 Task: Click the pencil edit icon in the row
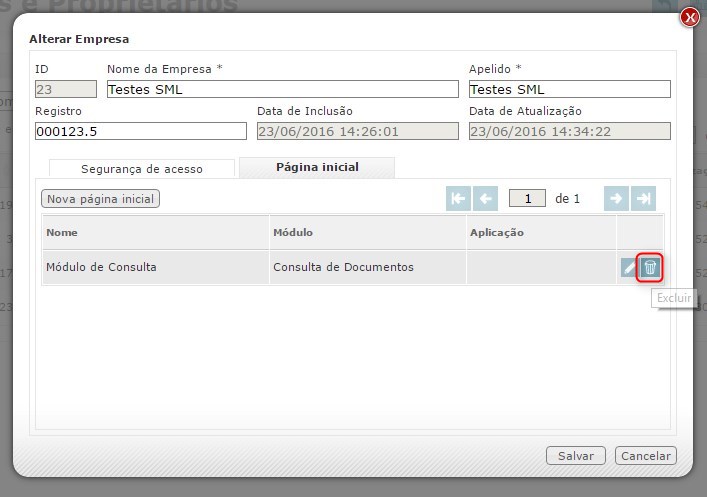coord(629,267)
